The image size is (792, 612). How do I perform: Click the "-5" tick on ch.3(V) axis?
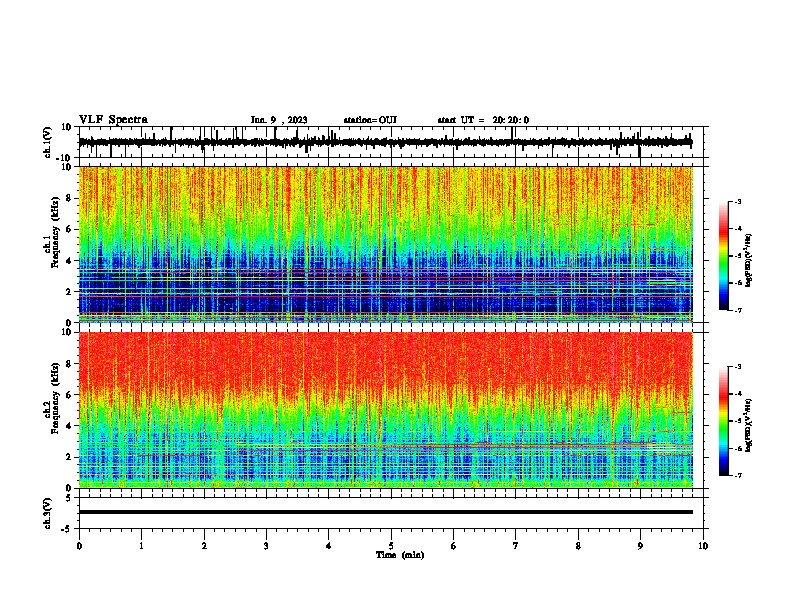pyautogui.click(x=67, y=529)
